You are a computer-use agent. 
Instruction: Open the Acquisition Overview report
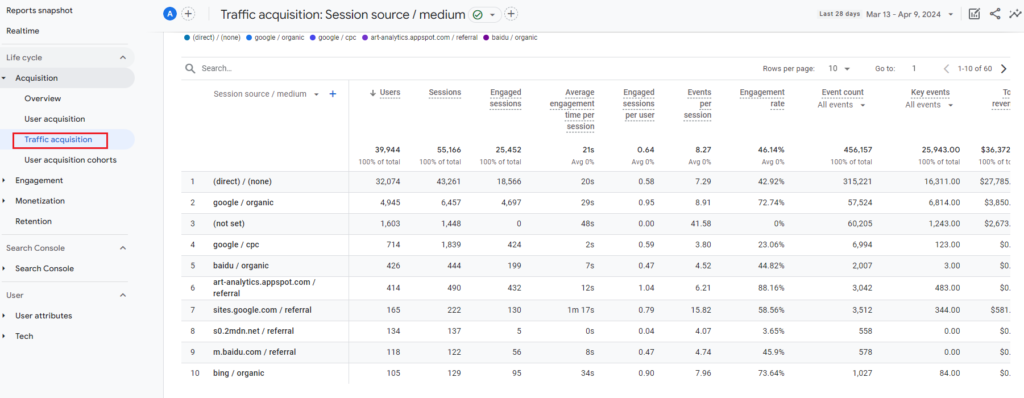(x=42, y=99)
